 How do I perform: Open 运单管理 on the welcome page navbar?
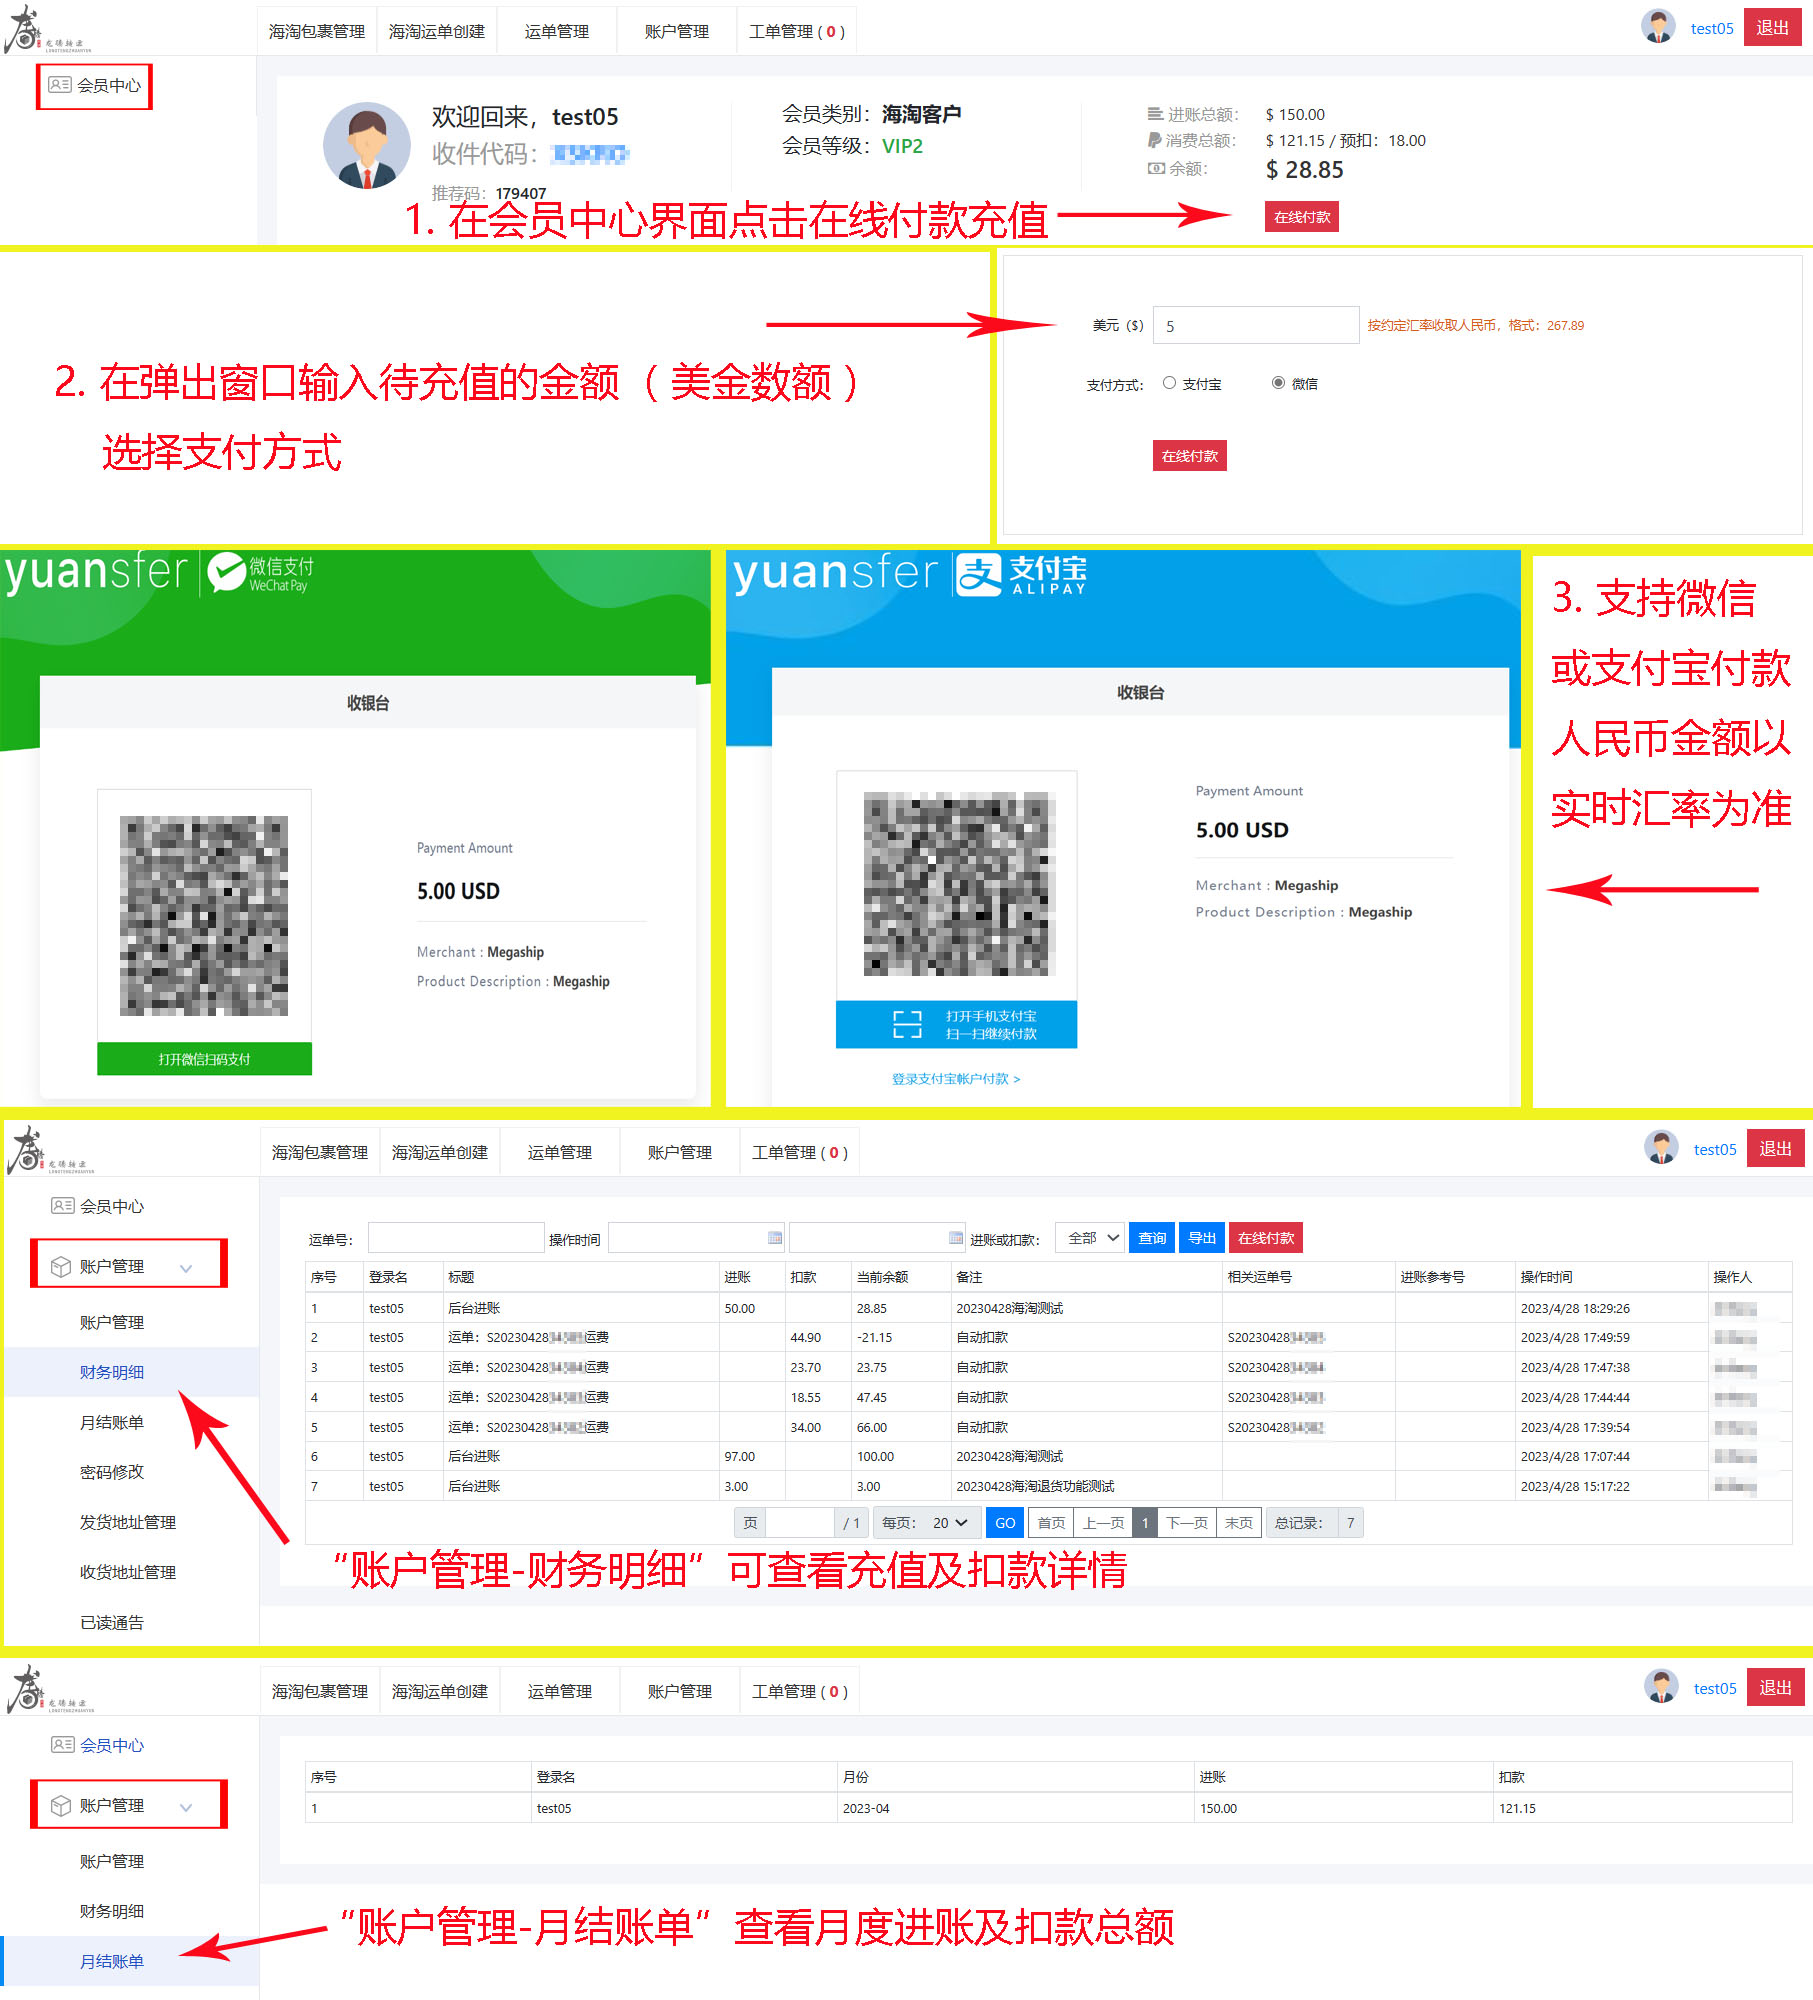557,31
